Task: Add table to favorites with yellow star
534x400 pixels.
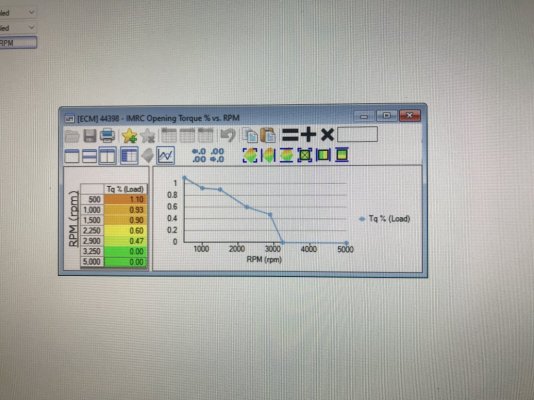Action: [129, 135]
